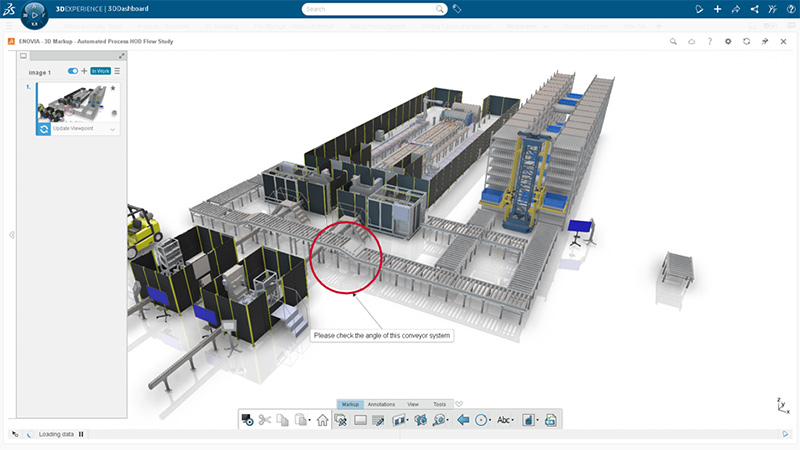This screenshot has height=450, width=800.
Task: Toggle the image 1 switch
Action: (73, 71)
